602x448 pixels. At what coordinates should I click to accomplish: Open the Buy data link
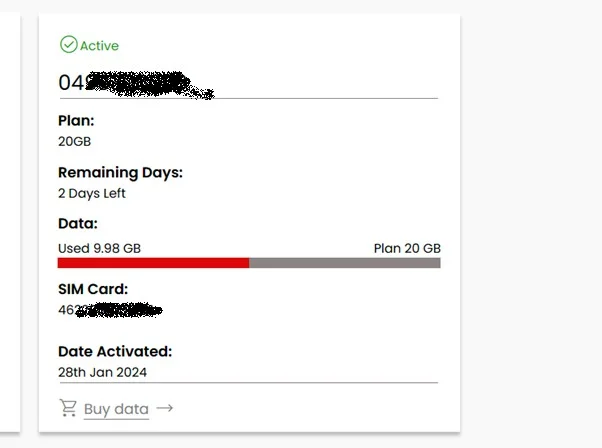(x=116, y=409)
